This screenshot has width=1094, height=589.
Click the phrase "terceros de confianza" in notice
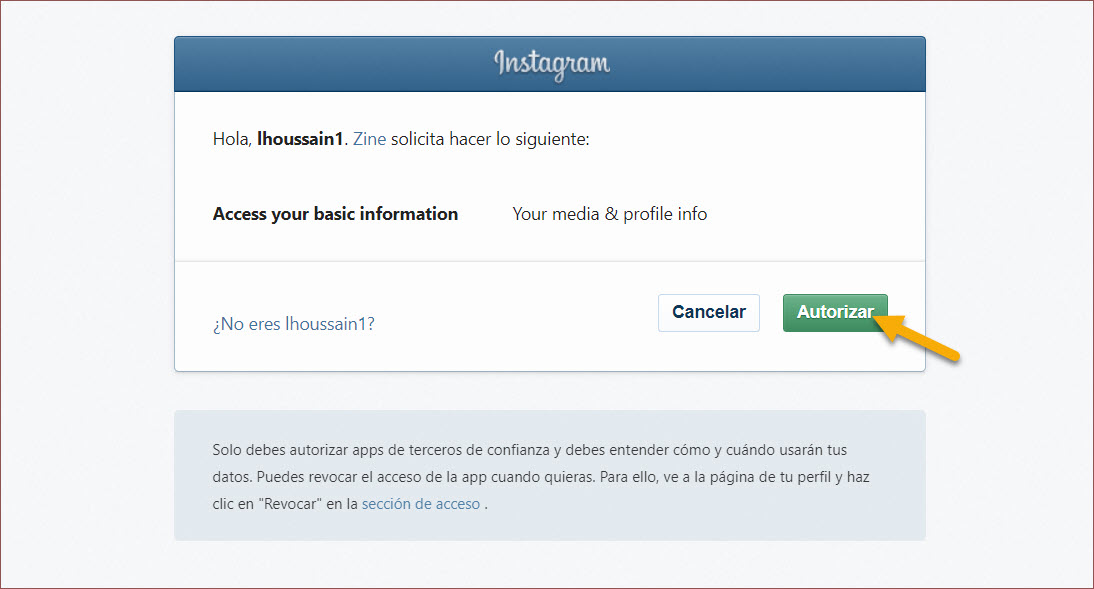(490, 450)
